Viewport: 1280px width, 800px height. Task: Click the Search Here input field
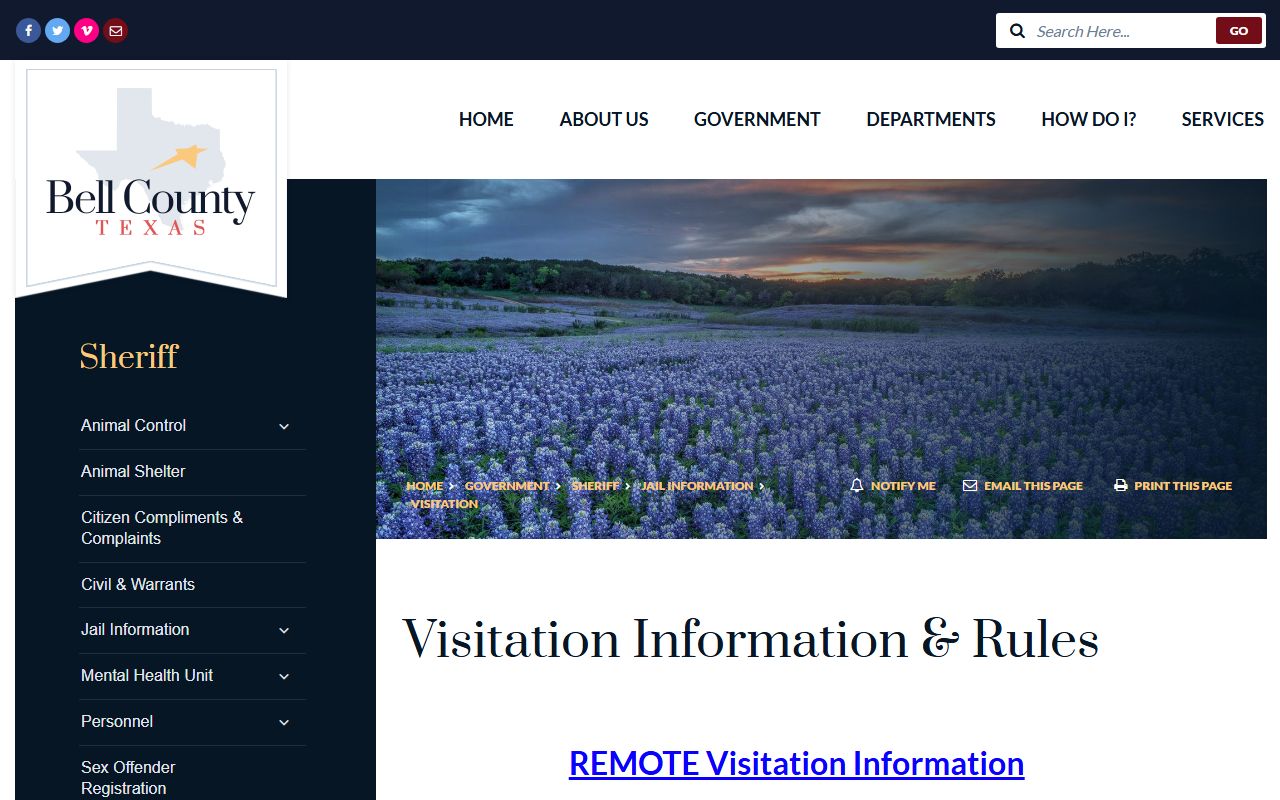point(1122,31)
